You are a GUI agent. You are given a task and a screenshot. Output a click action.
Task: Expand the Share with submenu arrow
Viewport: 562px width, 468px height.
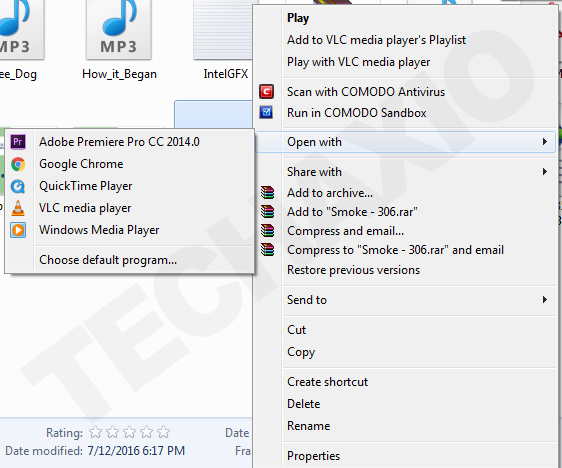tap(544, 172)
